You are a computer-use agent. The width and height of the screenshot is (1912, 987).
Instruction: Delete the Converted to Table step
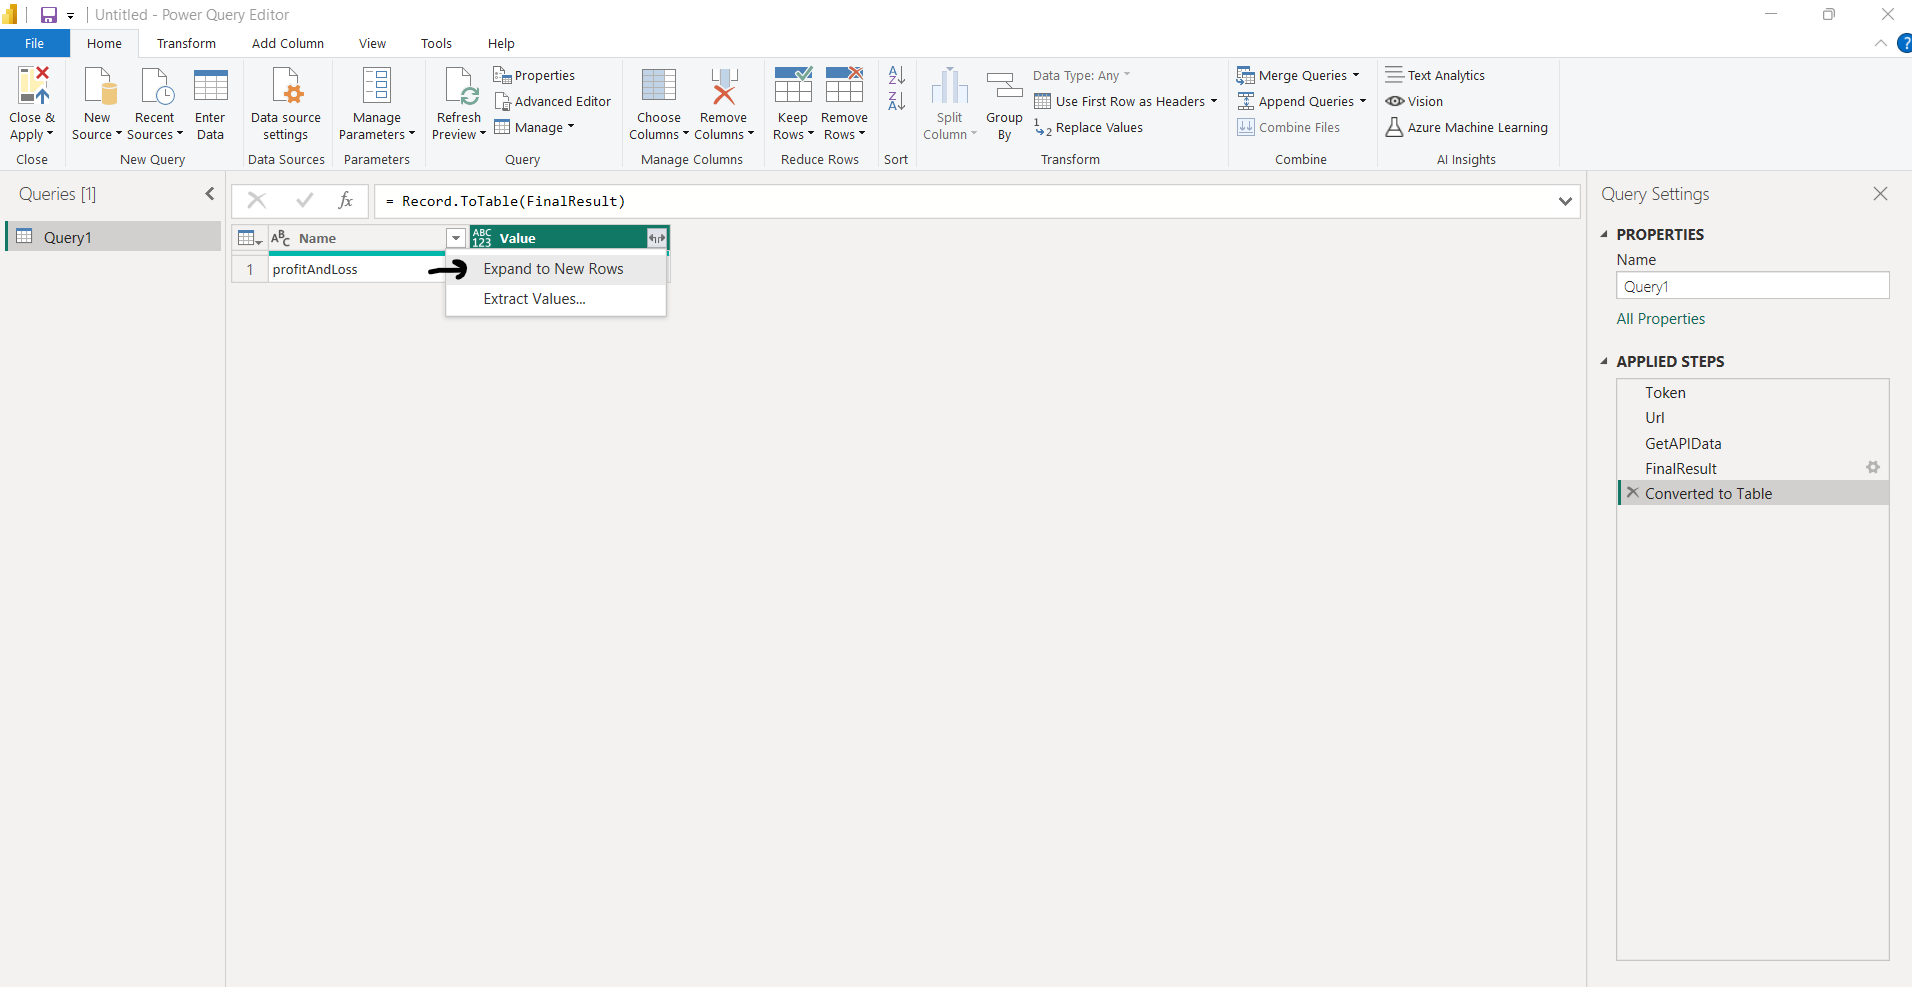click(x=1633, y=492)
